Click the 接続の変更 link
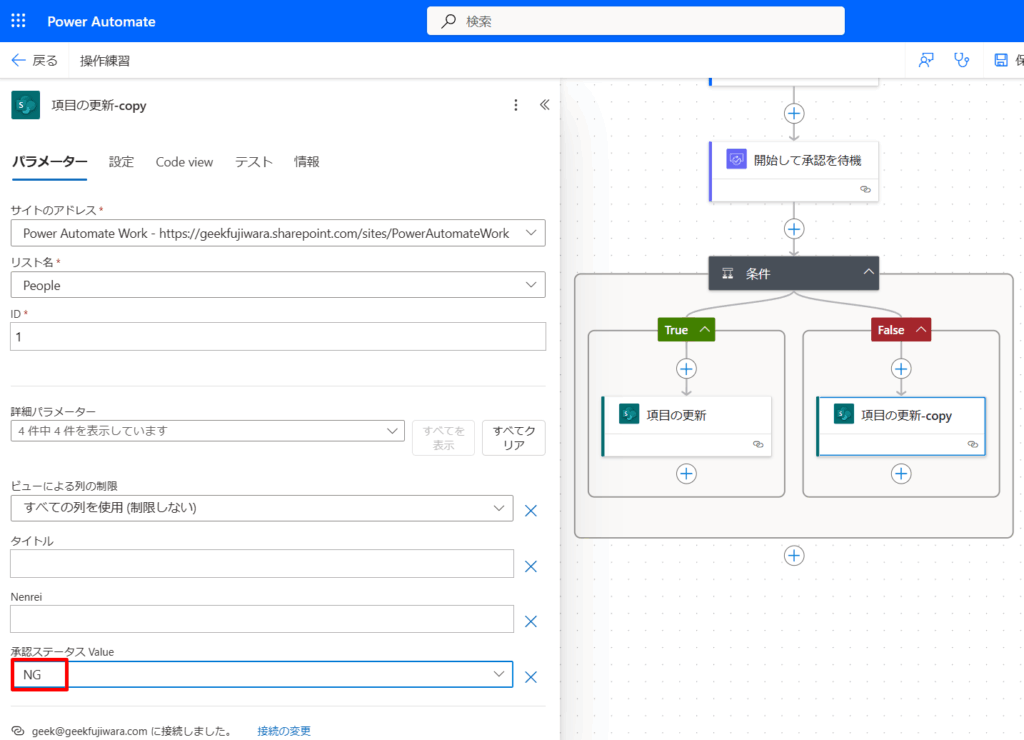 tap(284, 731)
